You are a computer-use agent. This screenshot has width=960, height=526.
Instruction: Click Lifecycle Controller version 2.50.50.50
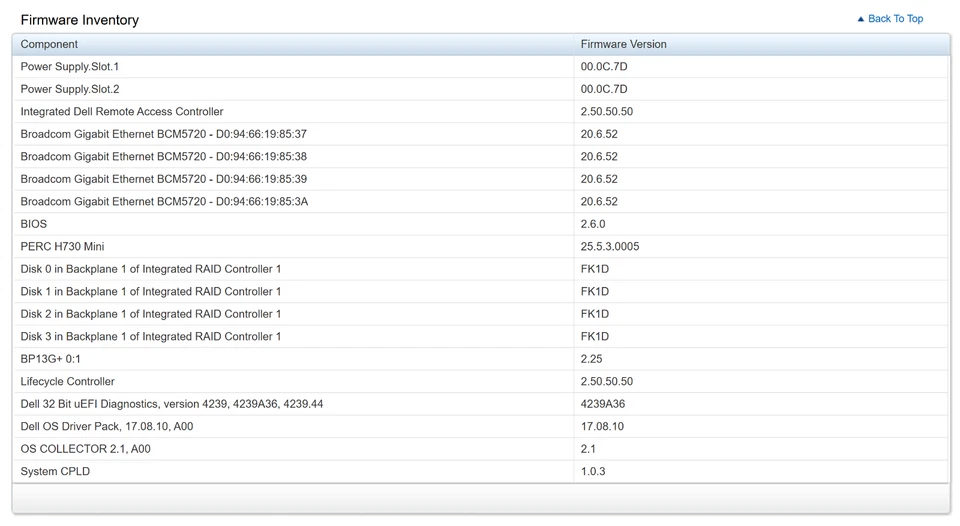pyautogui.click(x=607, y=381)
